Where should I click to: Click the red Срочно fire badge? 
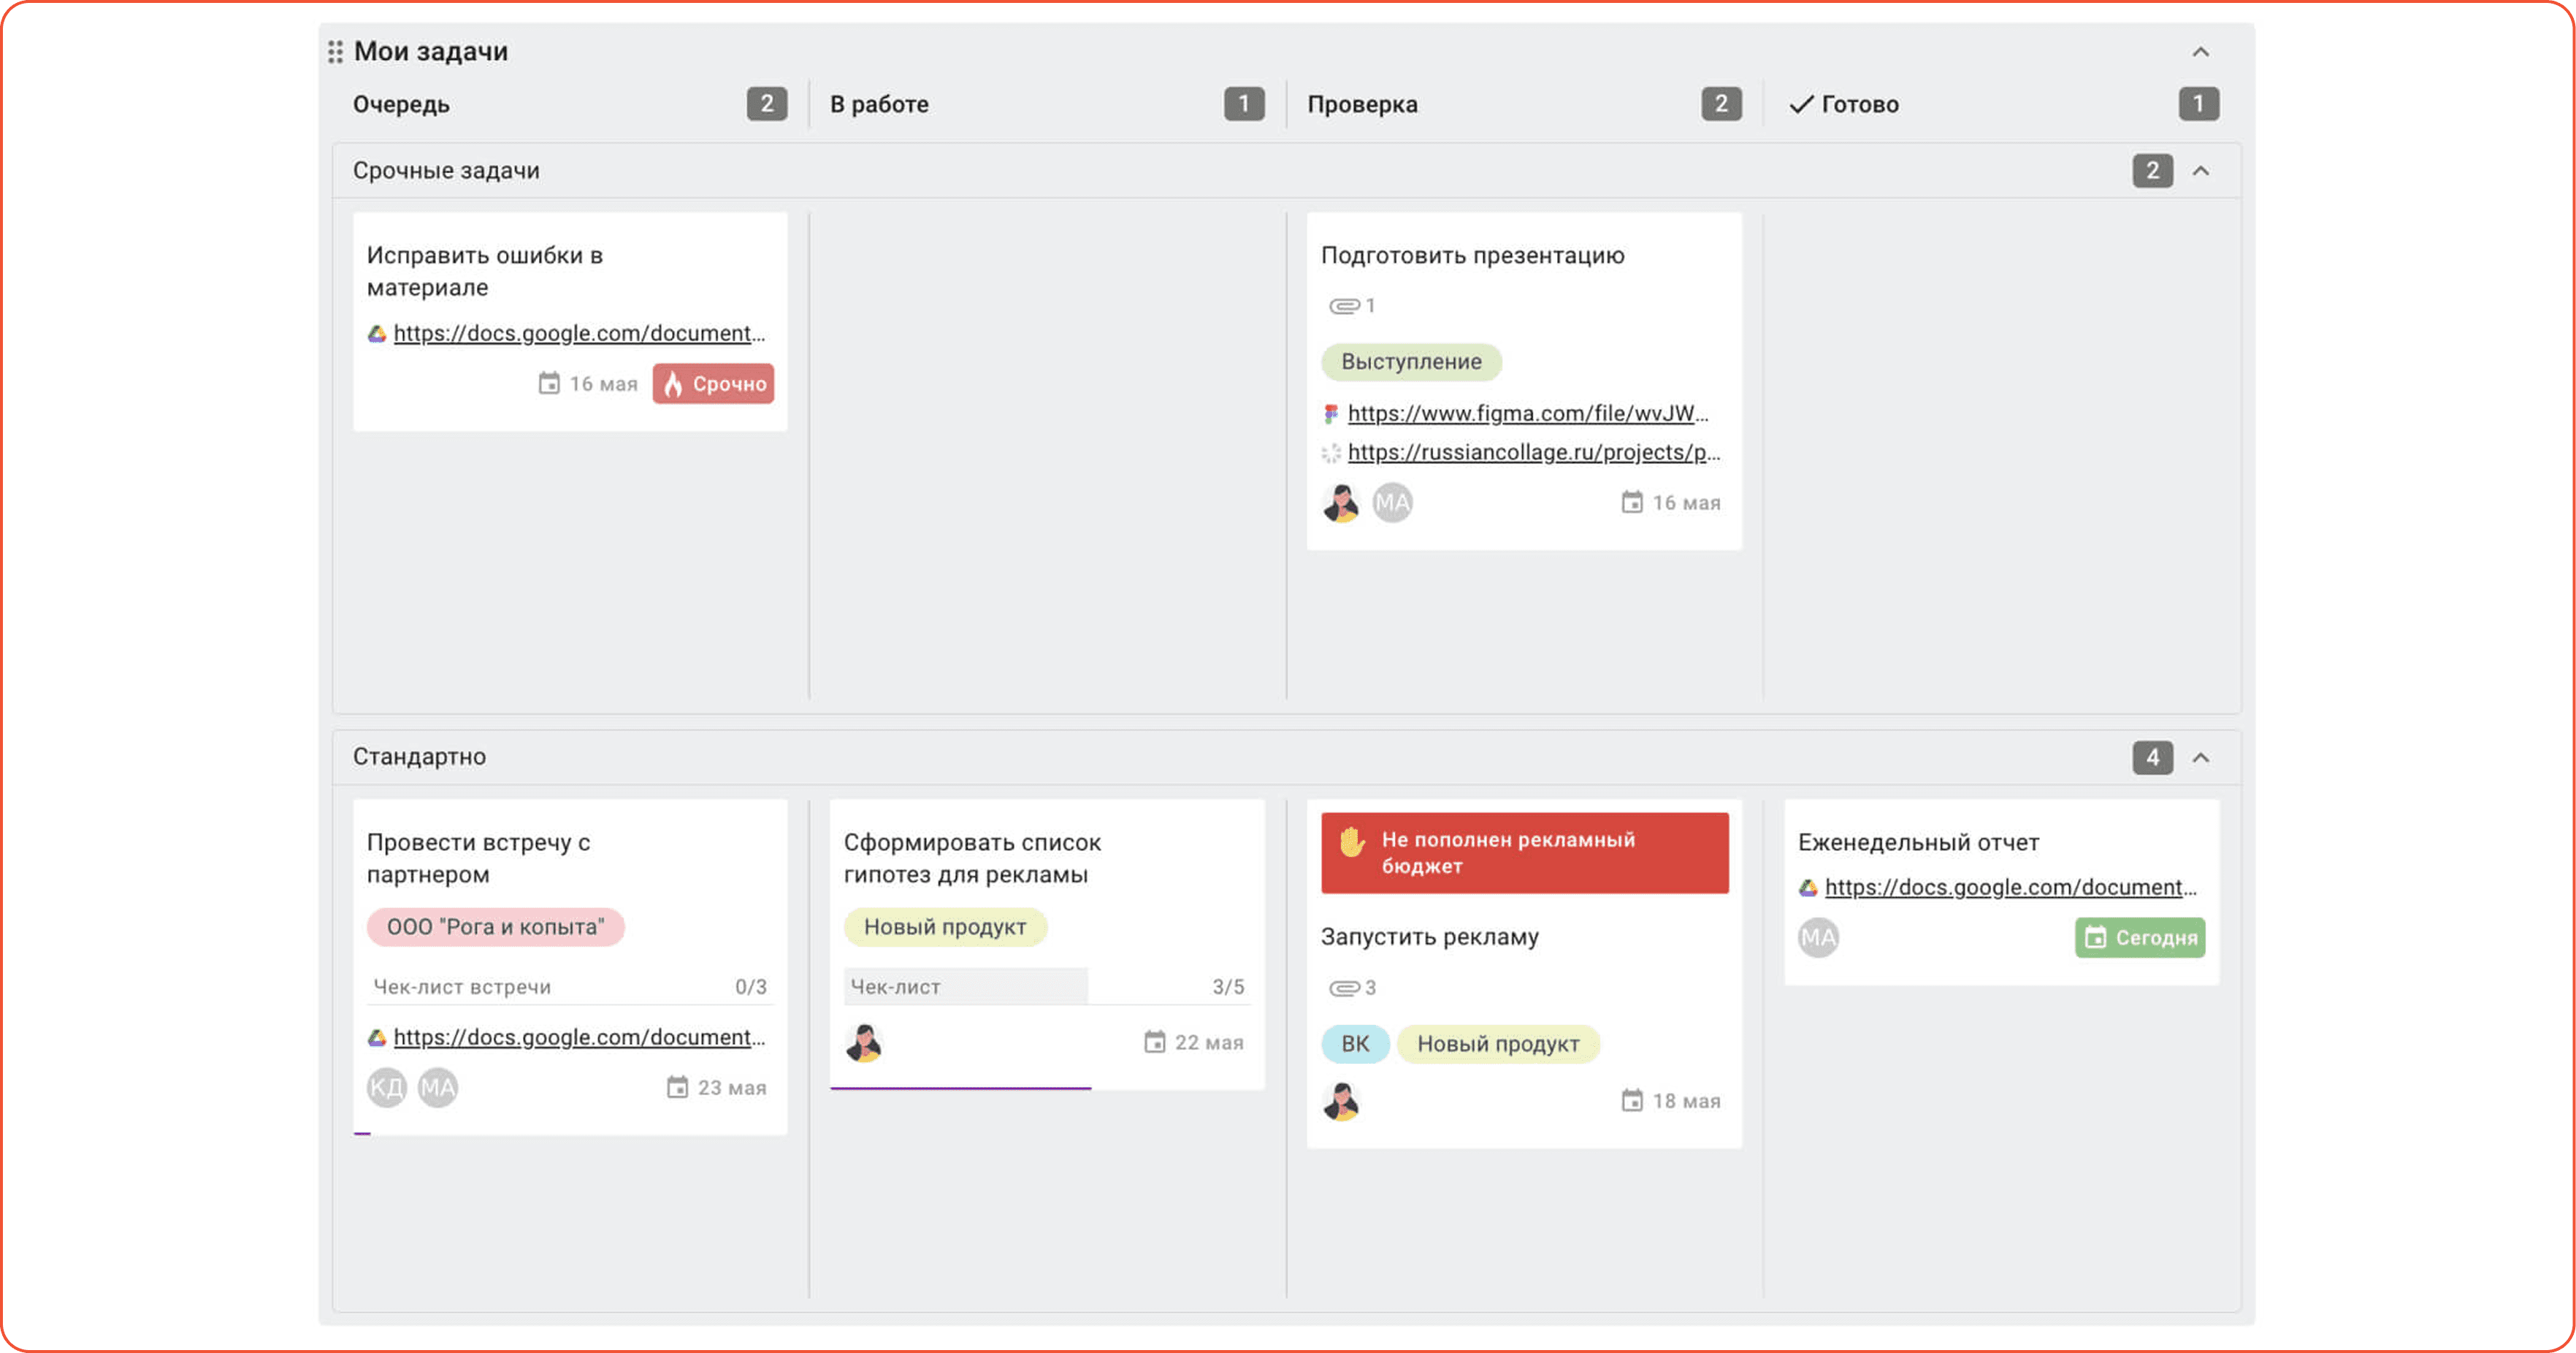[713, 384]
